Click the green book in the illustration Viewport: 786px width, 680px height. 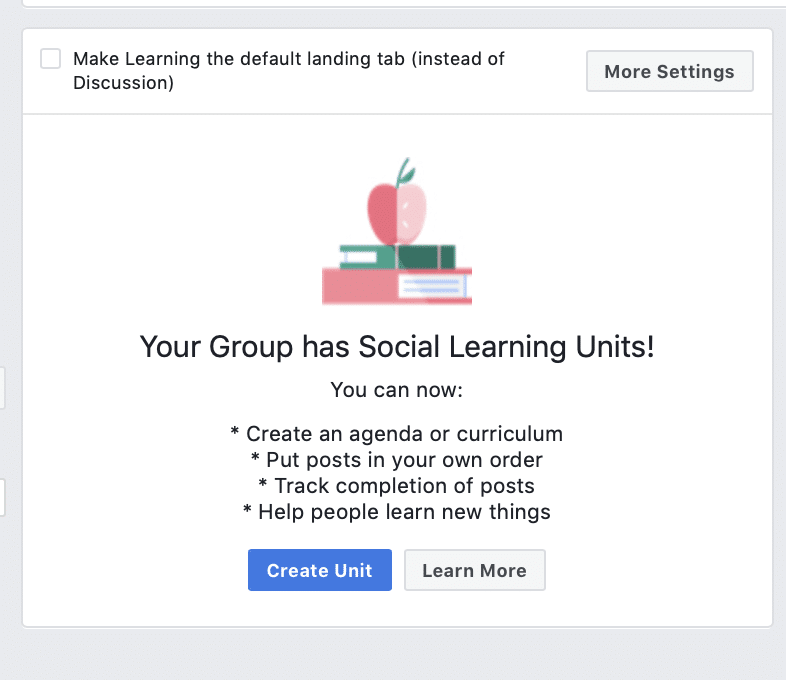tap(398, 257)
